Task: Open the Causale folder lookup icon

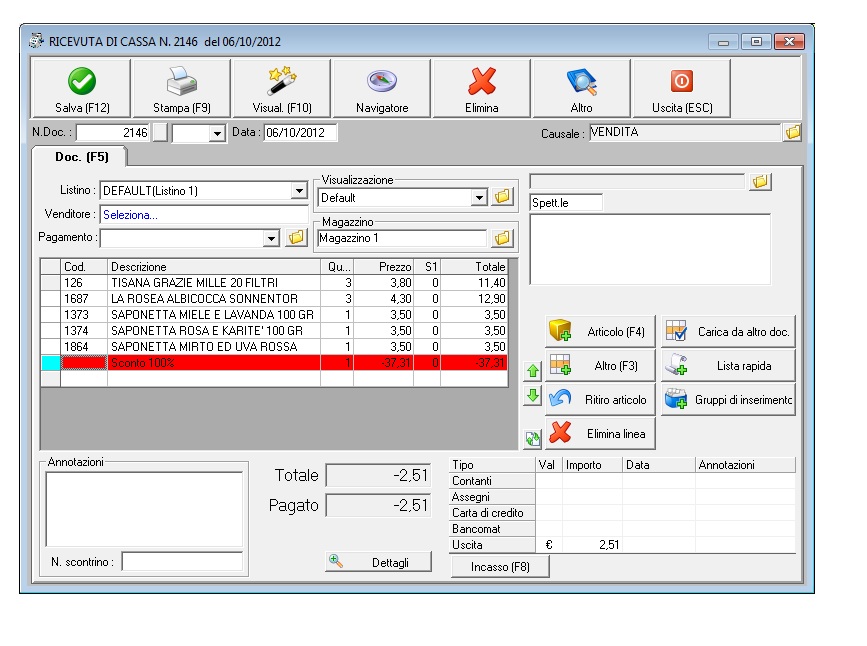Action: pyautogui.click(x=793, y=132)
